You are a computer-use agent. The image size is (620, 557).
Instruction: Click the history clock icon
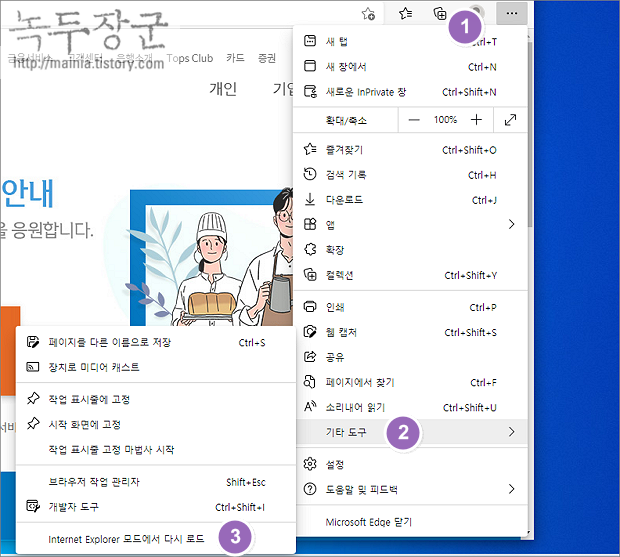pos(310,174)
